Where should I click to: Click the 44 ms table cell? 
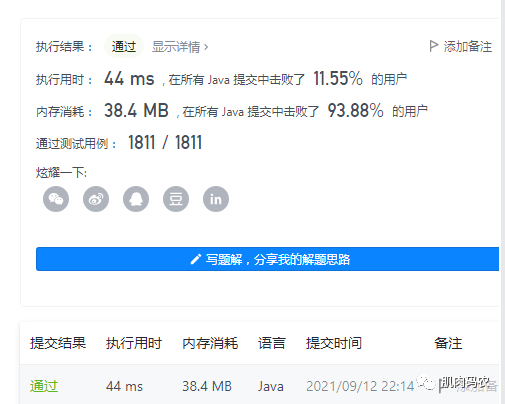tap(124, 387)
